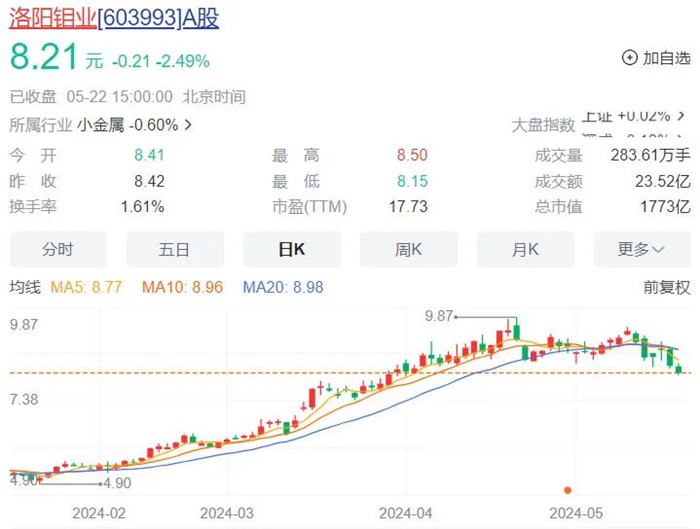Click the plus icon to add to watchlist

pyautogui.click(x=630, y=58)
